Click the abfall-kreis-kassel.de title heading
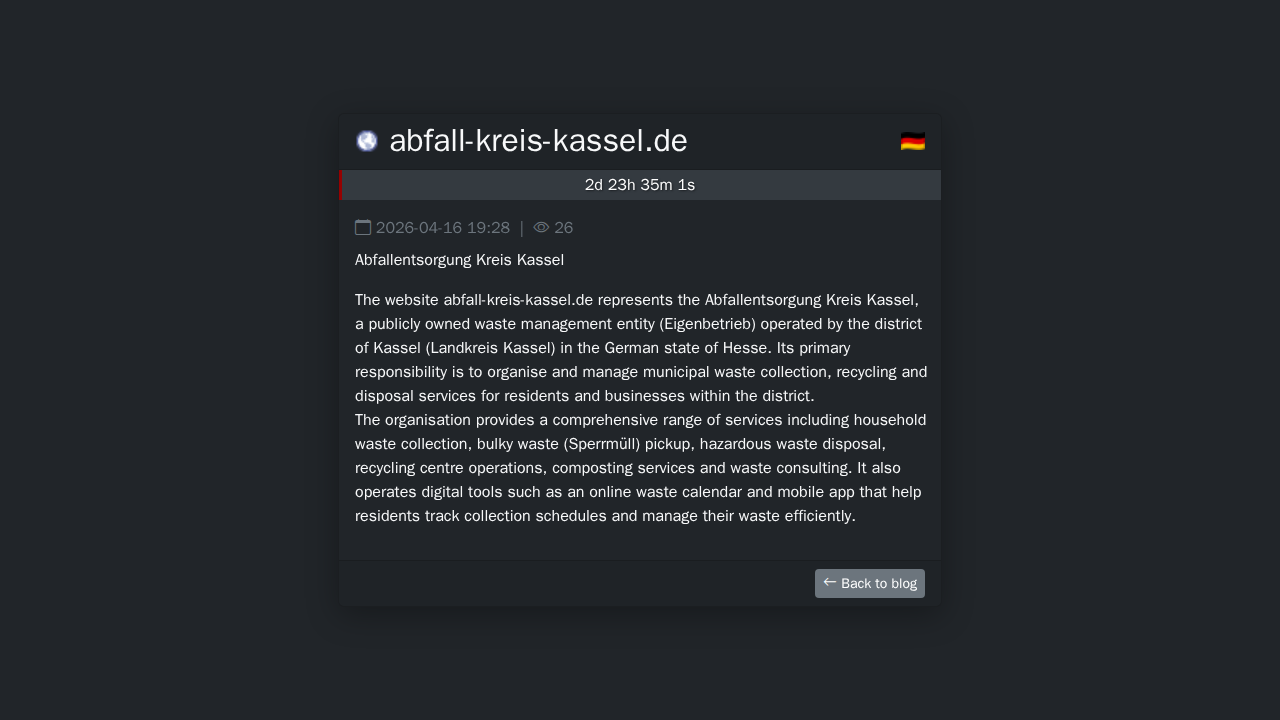This screenshot has width=1280, height=720. pos(538,141)
